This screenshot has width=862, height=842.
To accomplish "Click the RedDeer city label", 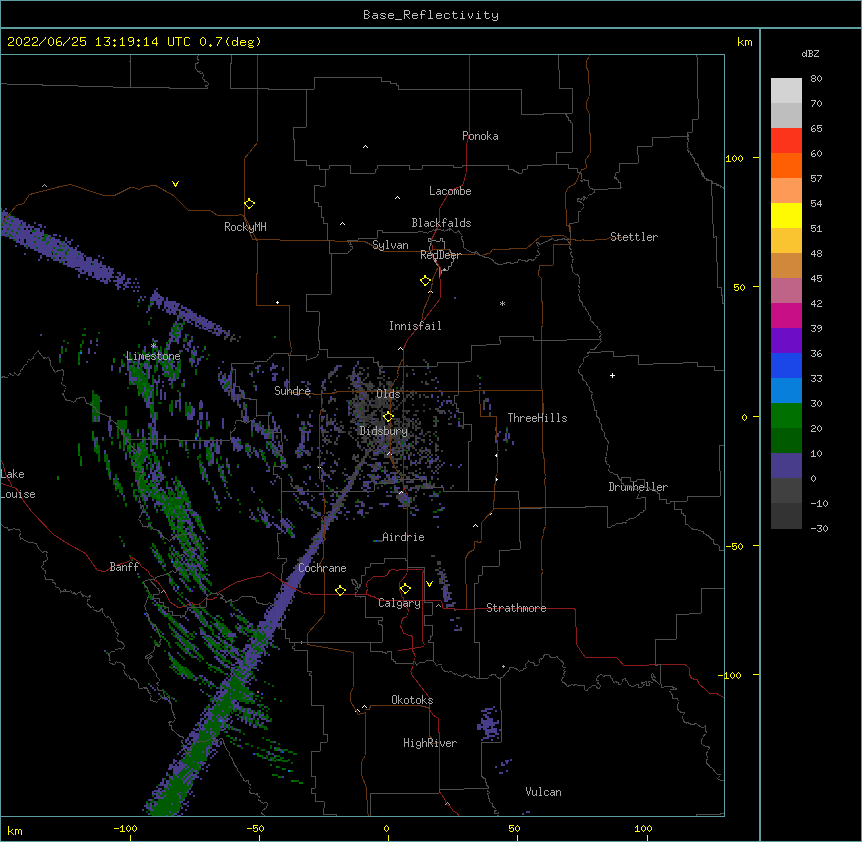I will point(440,255).
